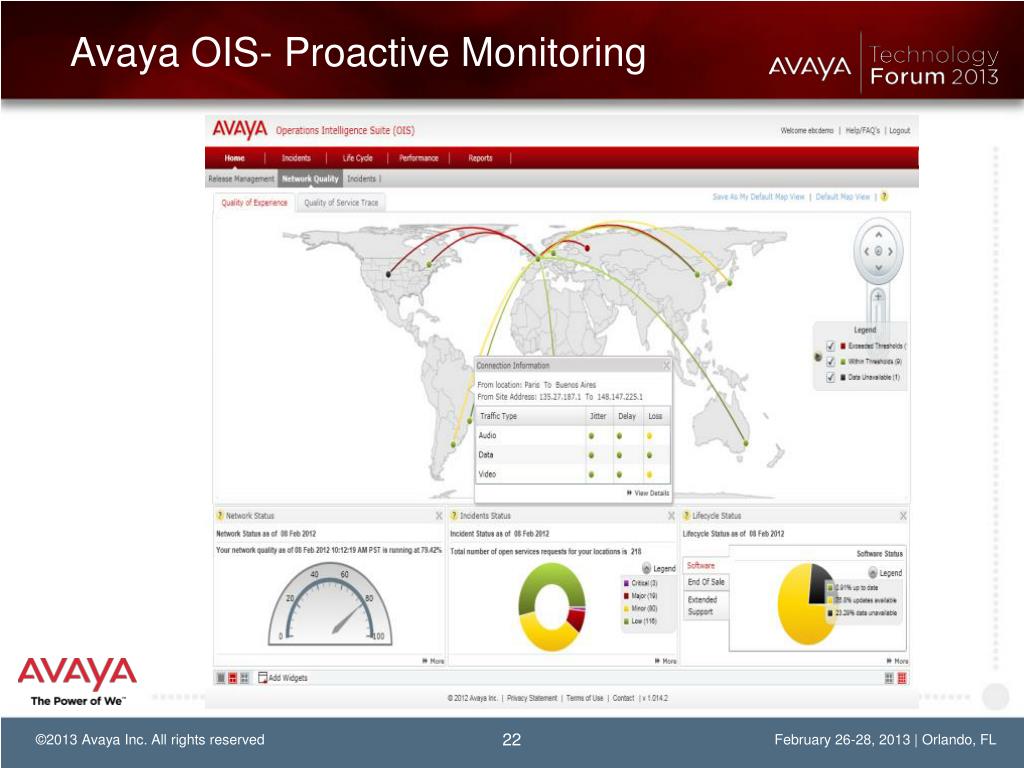Uncheck Within Thresholds in map legend
The image size is (1024, 768).
(x=831, y=362)
